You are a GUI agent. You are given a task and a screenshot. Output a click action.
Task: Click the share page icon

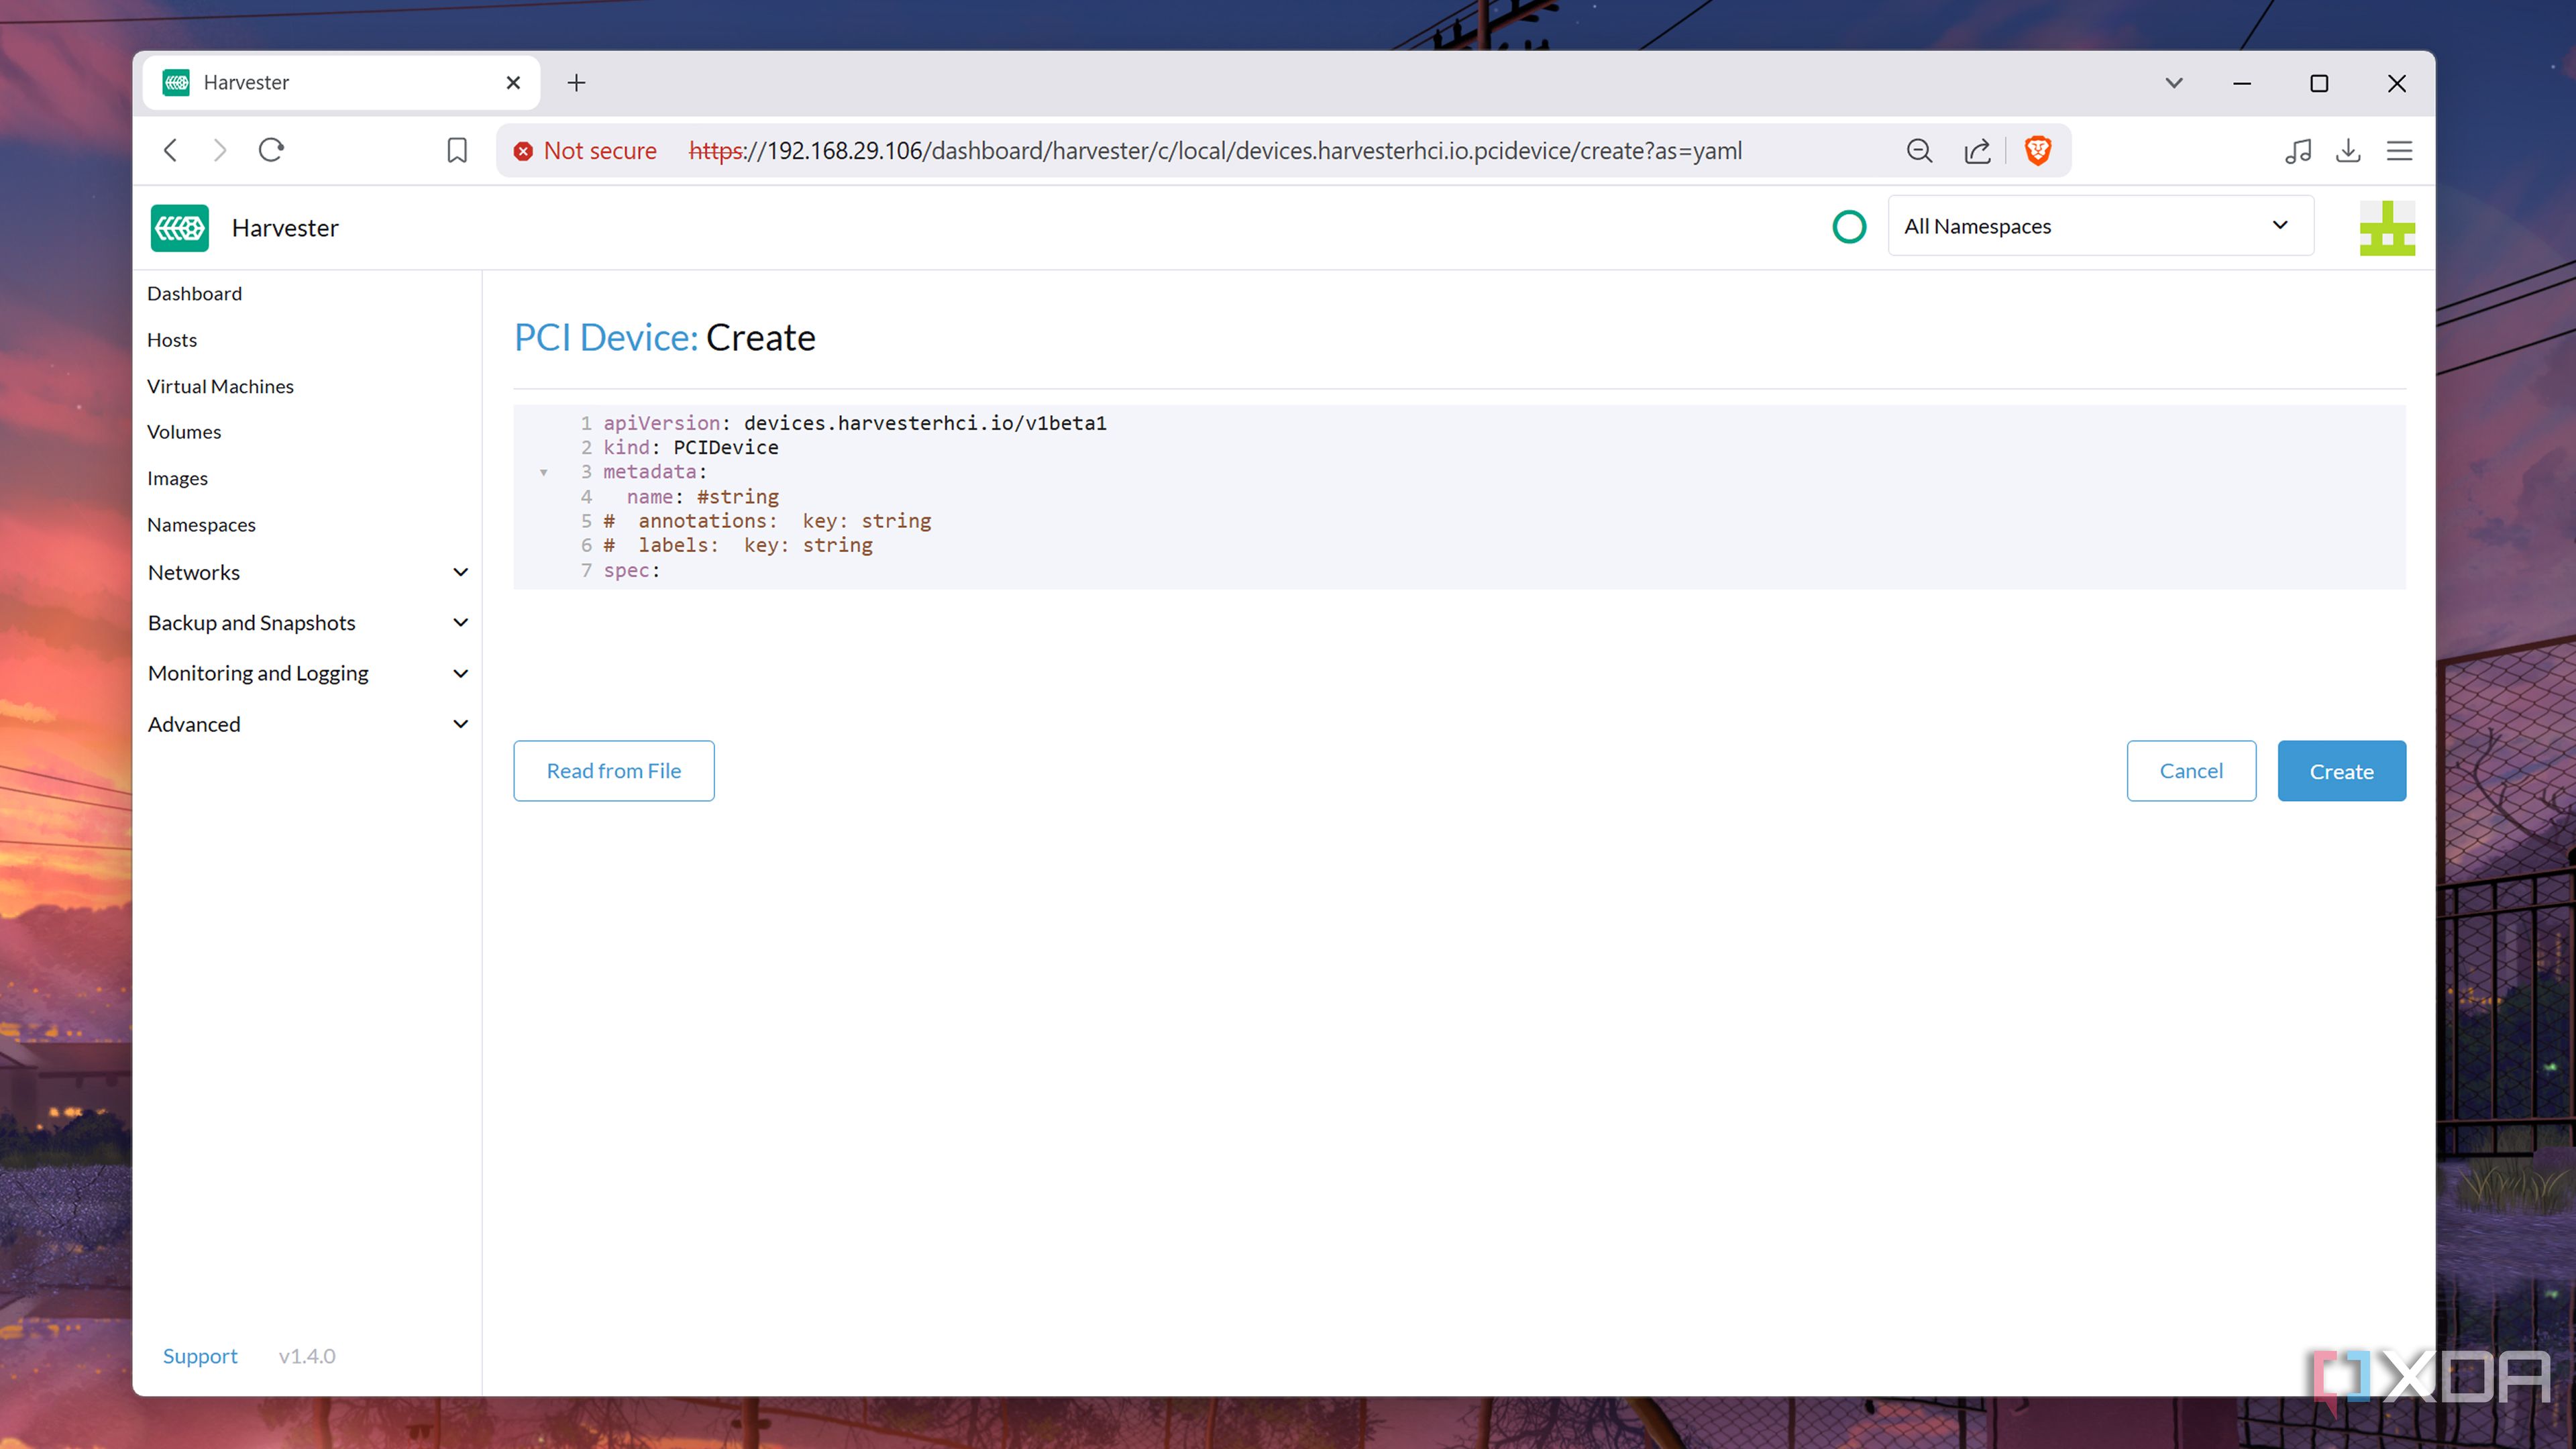[x=1977, y=151]
